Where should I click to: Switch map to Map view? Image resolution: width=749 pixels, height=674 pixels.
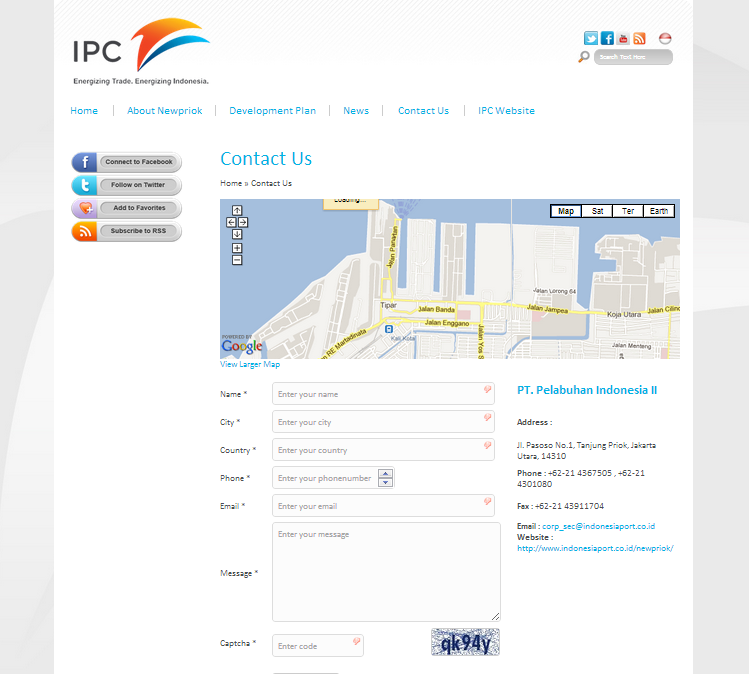click(566, 211)
